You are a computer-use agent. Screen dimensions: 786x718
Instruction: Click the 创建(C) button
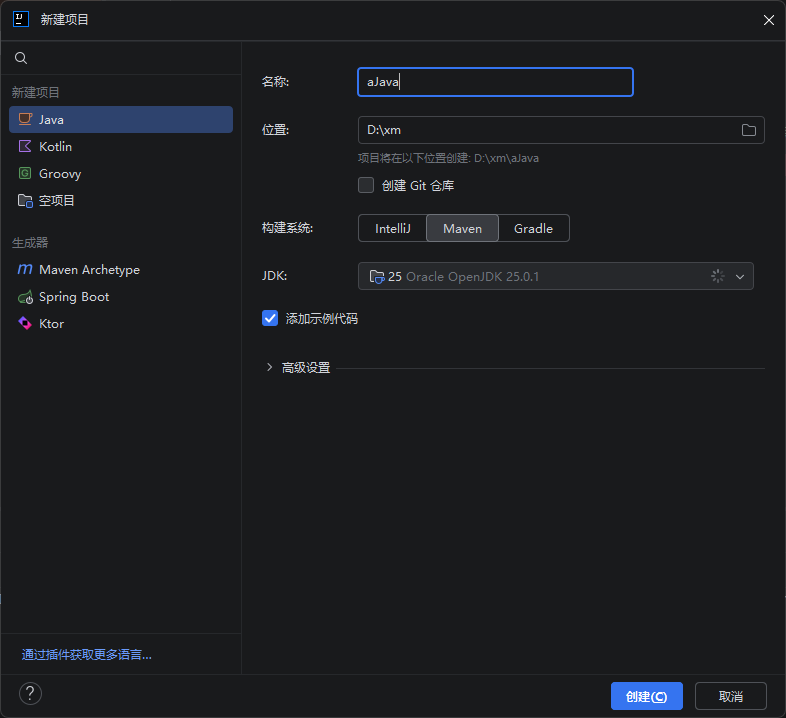pyautogui.click(x=647, y=696)
